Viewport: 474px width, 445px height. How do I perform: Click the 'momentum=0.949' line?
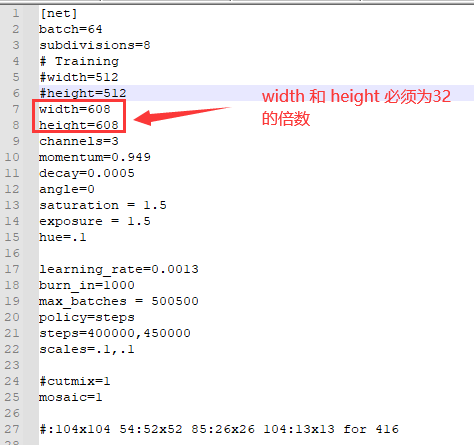pyautogui.click(x=95, y=157)
